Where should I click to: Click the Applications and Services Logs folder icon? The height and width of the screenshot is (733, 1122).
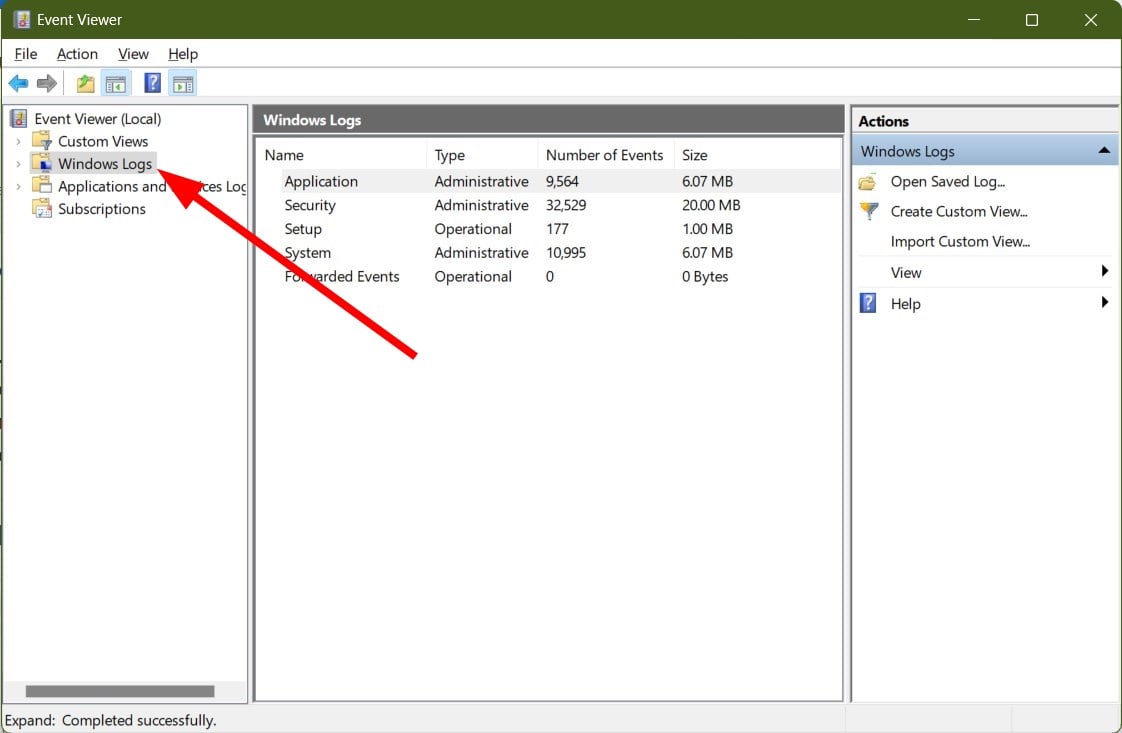point(42,186)
